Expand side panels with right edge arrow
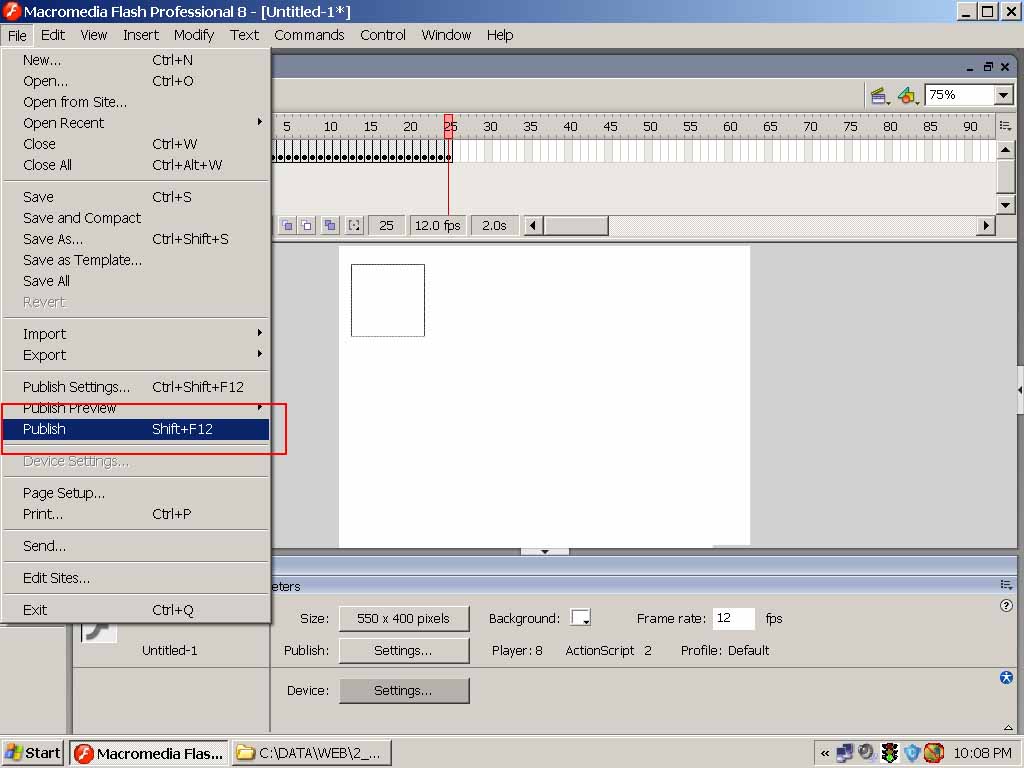 pyautogui.click(x=1020, y=390)
